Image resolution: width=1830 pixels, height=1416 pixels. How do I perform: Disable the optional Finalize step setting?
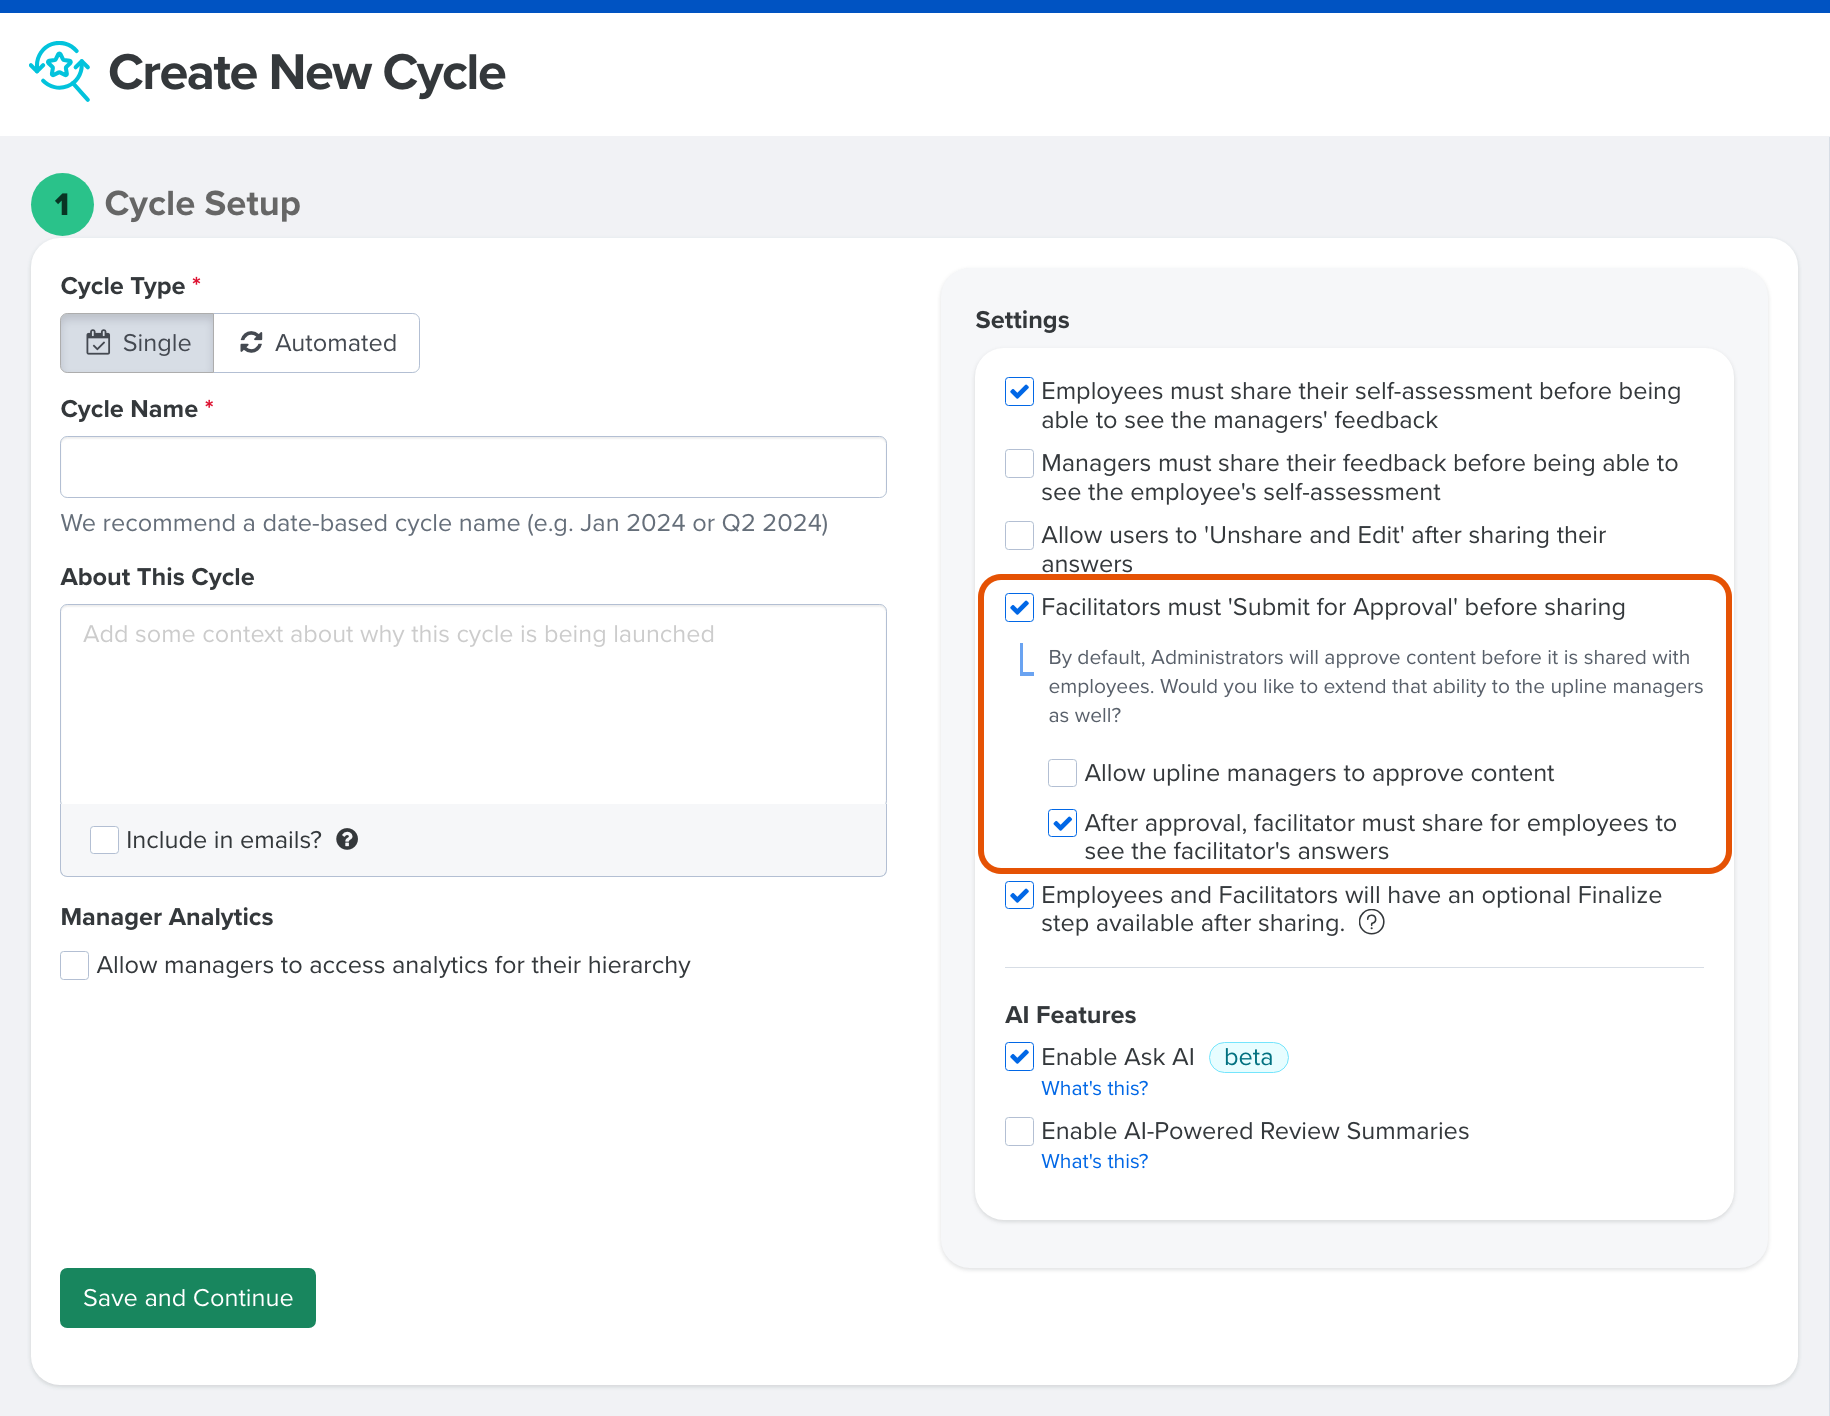click(x=1018, y=896)
